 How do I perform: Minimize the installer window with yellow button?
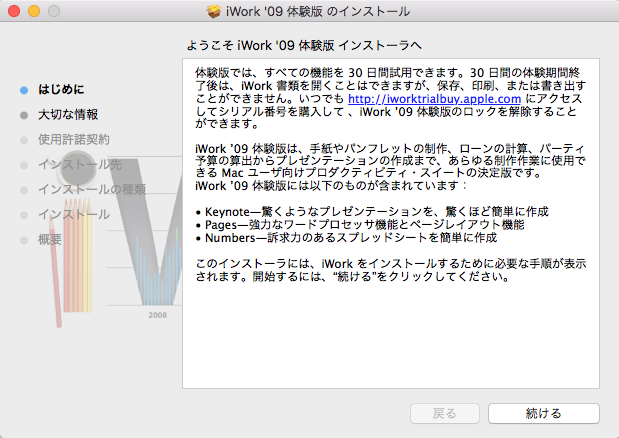(x=34, y=11)
